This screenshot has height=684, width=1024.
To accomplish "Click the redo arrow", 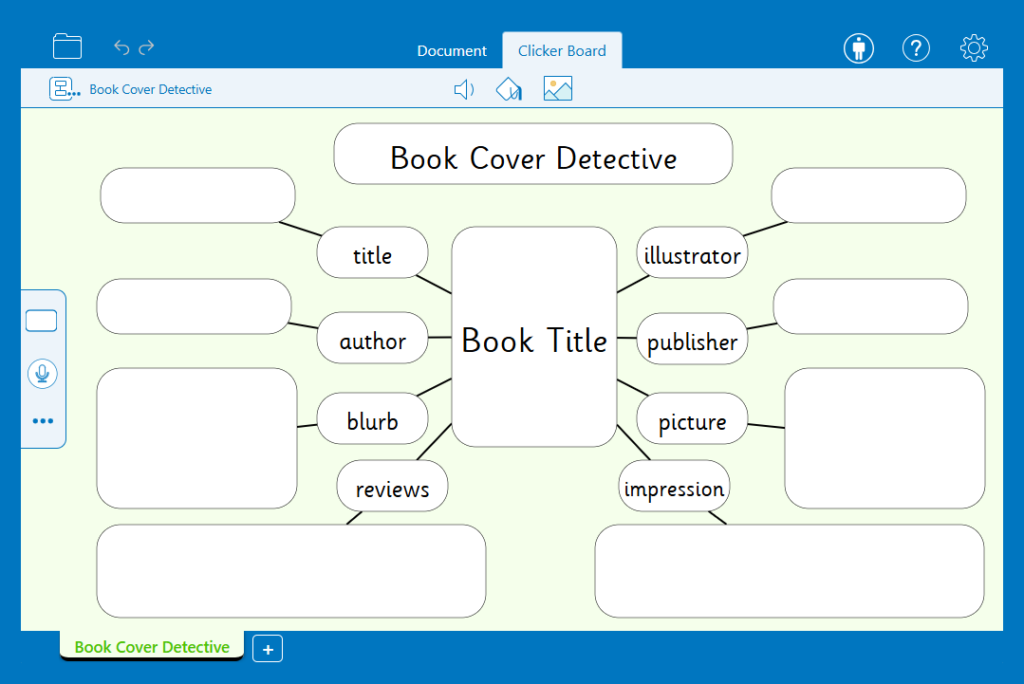I will pos(147,47).
